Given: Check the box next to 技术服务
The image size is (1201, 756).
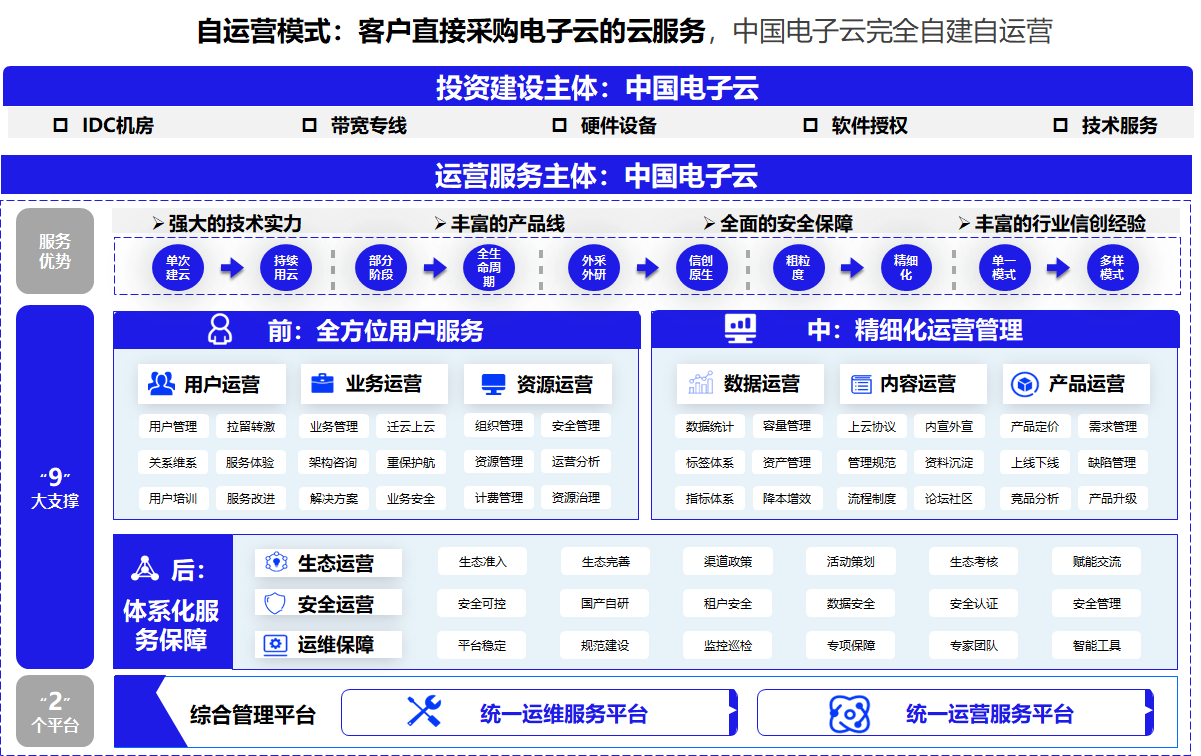Looking at the screenshot, I should point(1061,125).
